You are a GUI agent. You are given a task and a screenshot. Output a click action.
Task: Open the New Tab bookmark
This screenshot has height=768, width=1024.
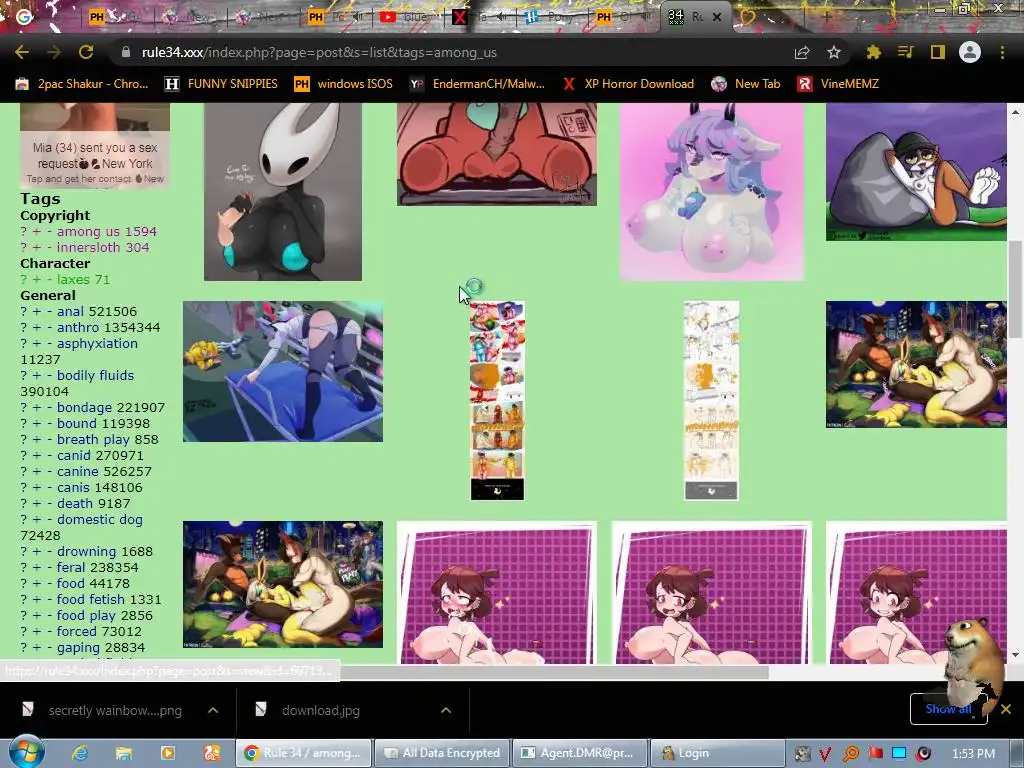tap(746, 84)
